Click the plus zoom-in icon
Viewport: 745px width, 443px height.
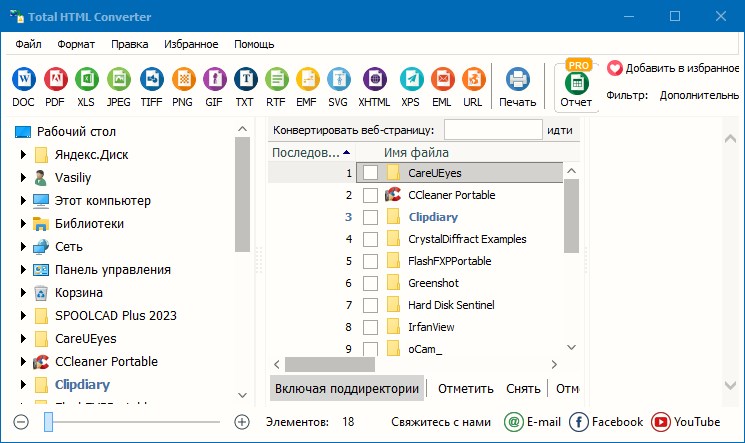tap(242, 422)
